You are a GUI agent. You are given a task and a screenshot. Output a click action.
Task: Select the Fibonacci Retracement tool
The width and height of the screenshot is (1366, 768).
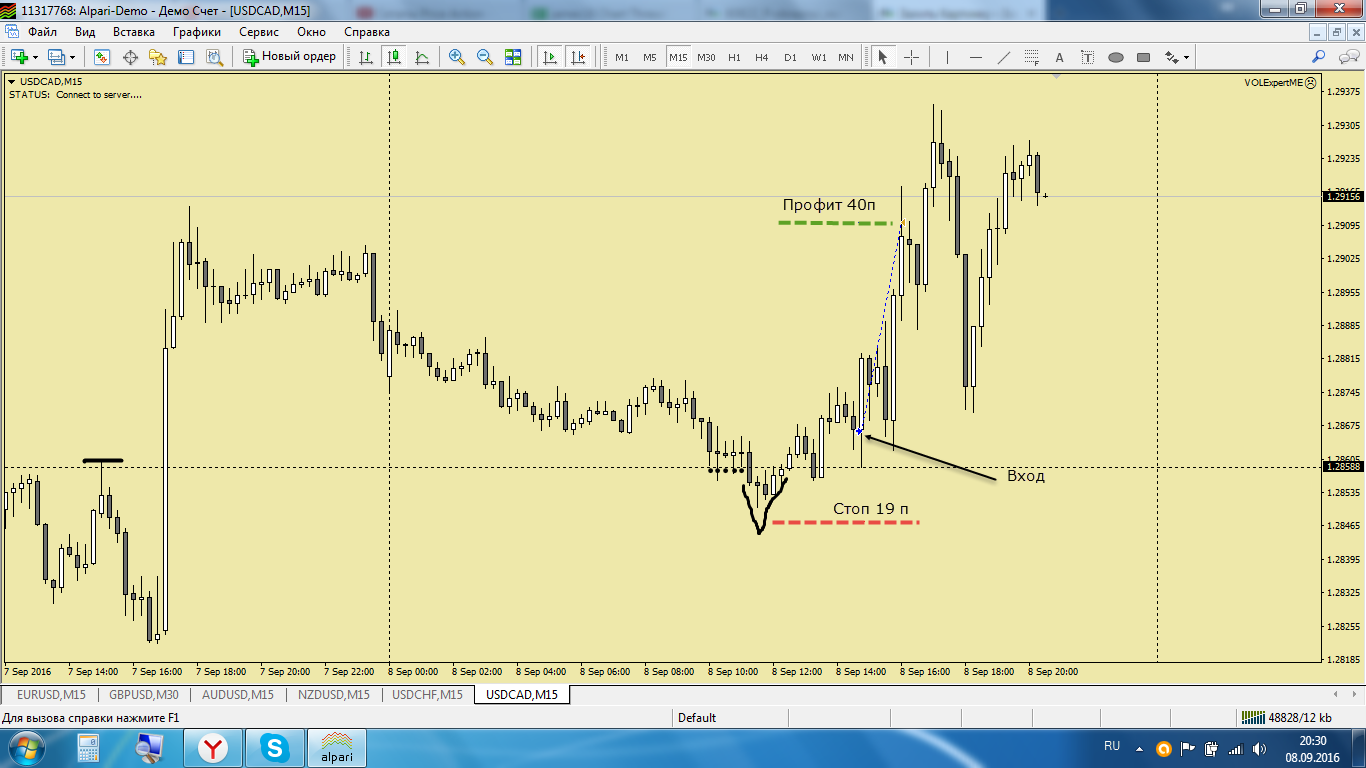1032,57
